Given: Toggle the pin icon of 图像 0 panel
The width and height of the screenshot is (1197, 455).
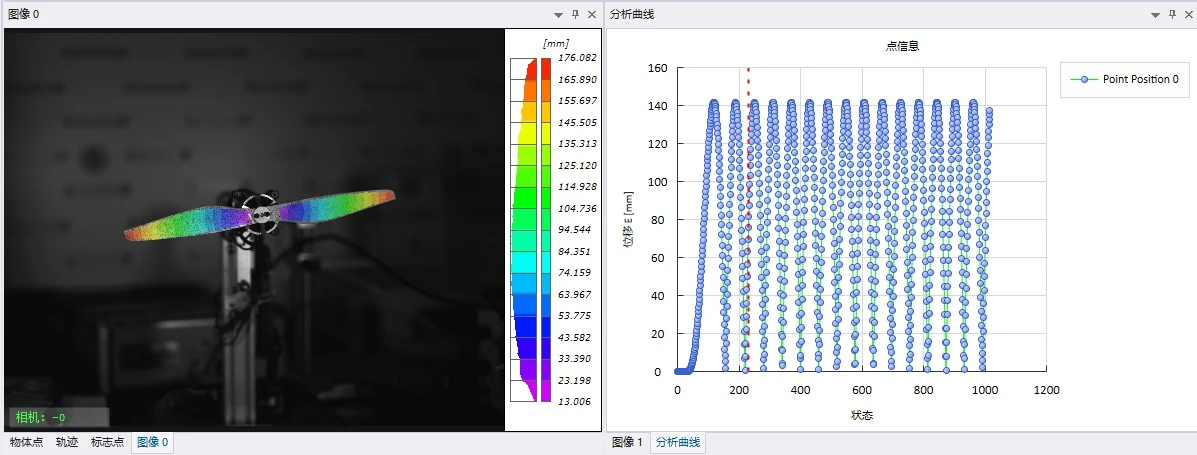Looking at the screenshot, I should pyautogui.click(x=576, y=15).
